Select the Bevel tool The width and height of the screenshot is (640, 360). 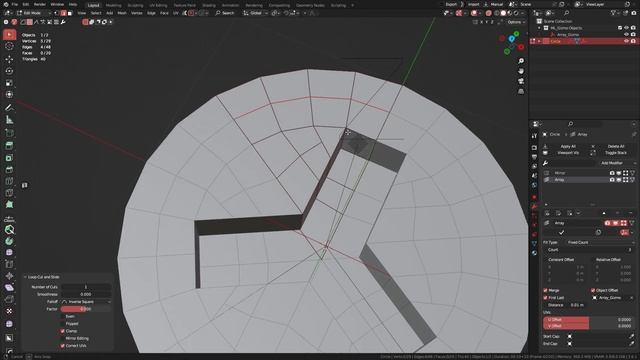pyautogui.click(x=9, y=170)
